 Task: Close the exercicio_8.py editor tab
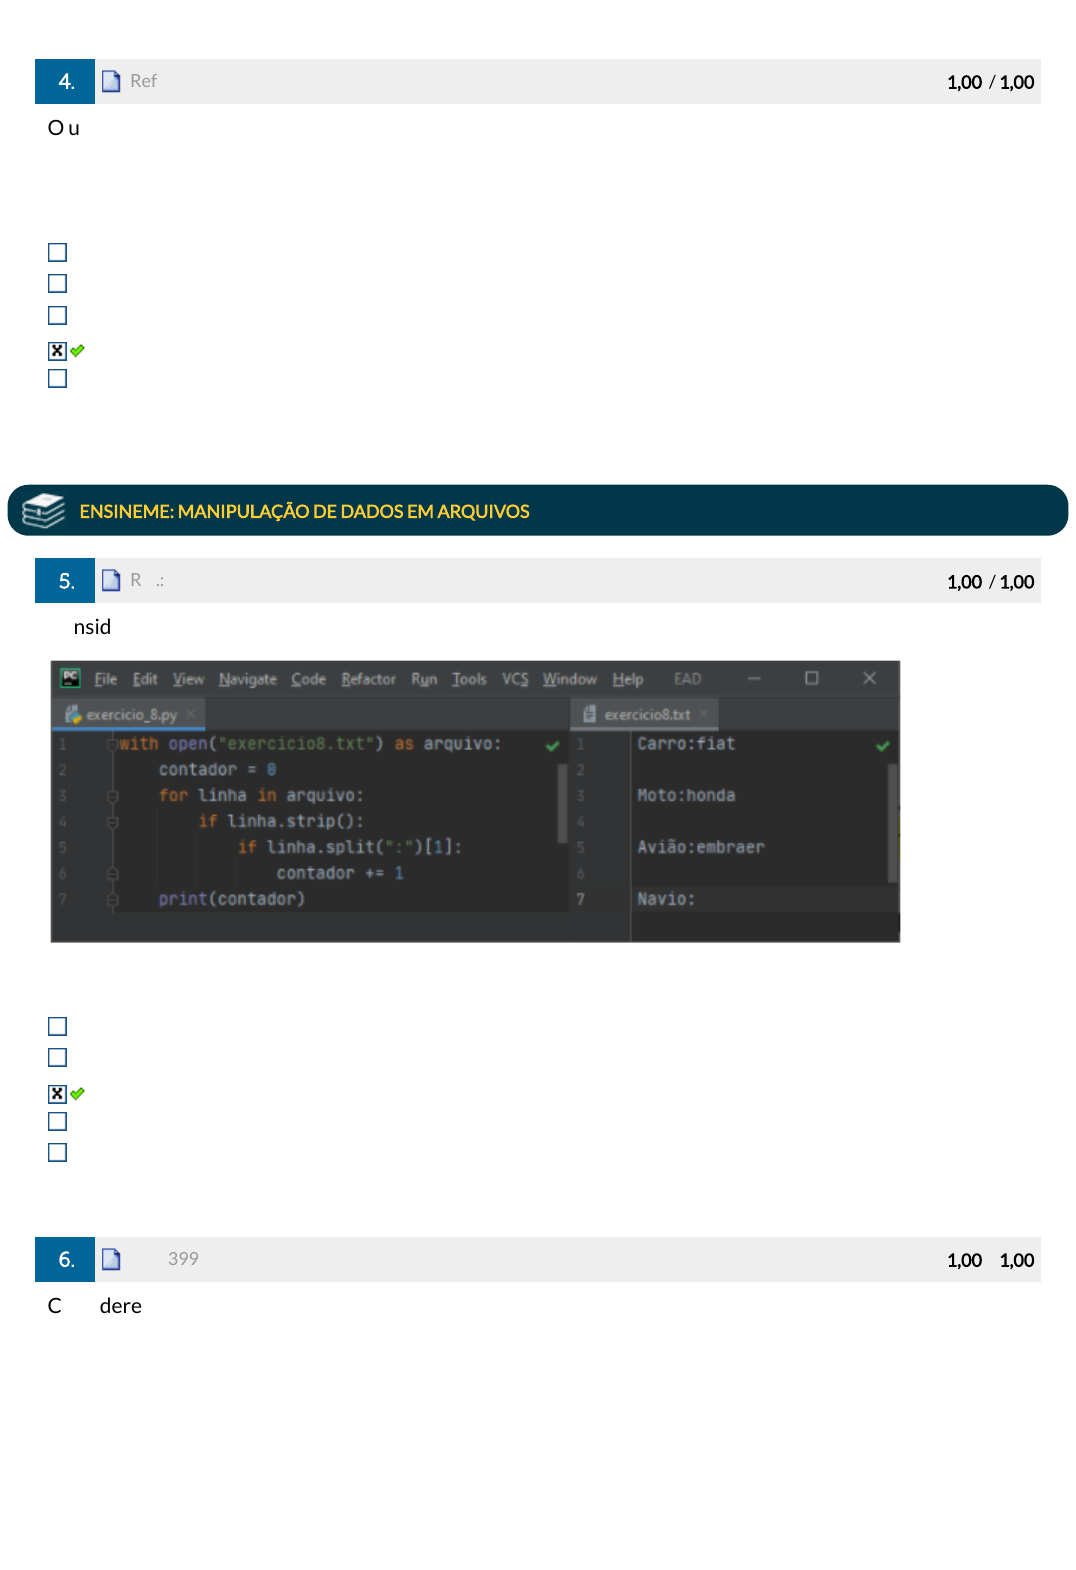(x=191, y=714)
